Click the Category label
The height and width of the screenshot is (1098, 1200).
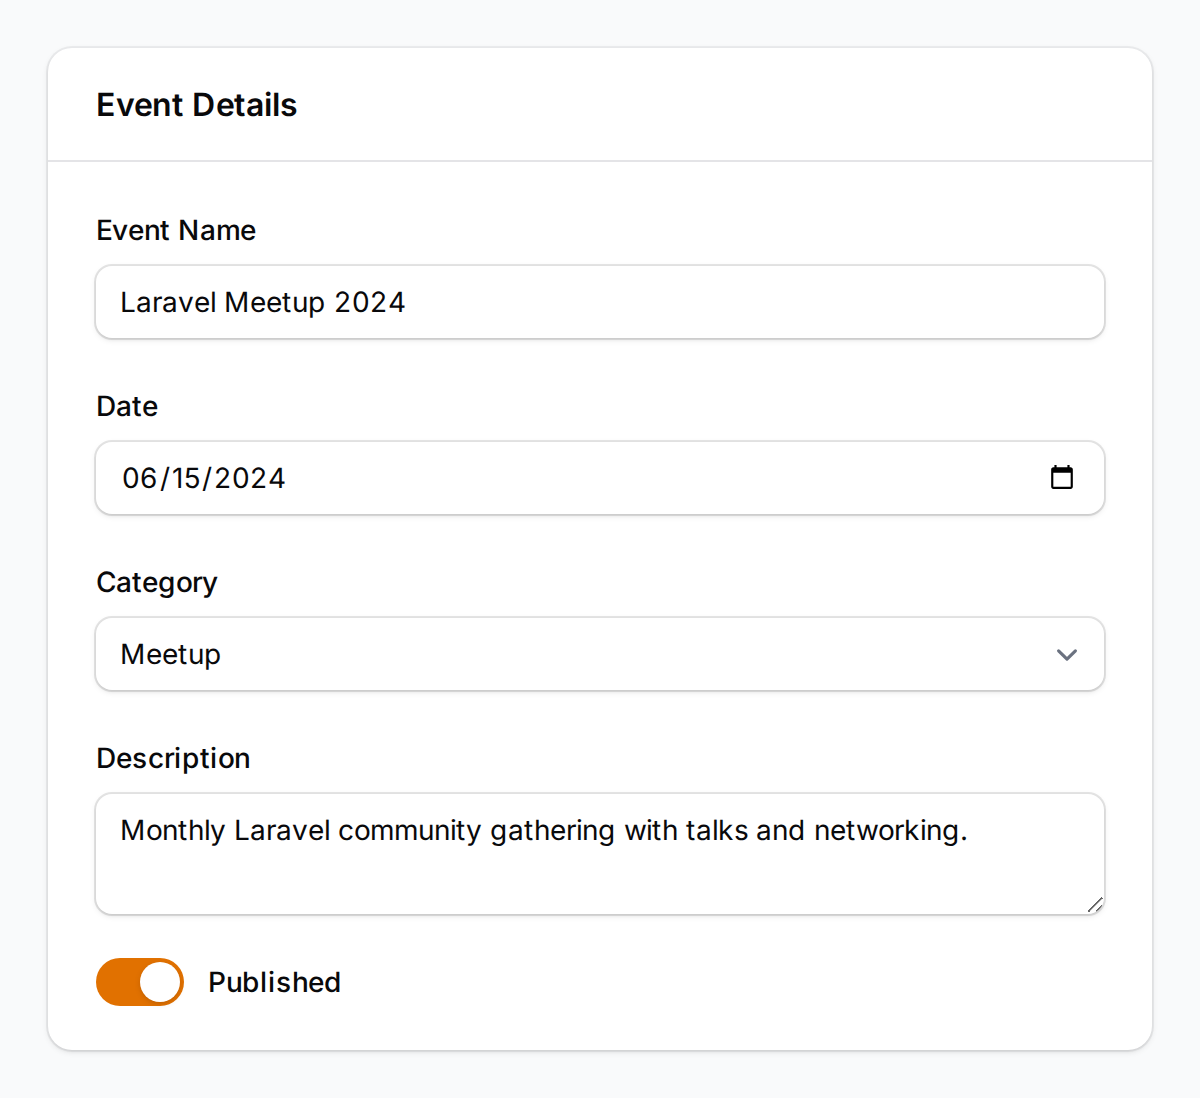coord(157,582)
